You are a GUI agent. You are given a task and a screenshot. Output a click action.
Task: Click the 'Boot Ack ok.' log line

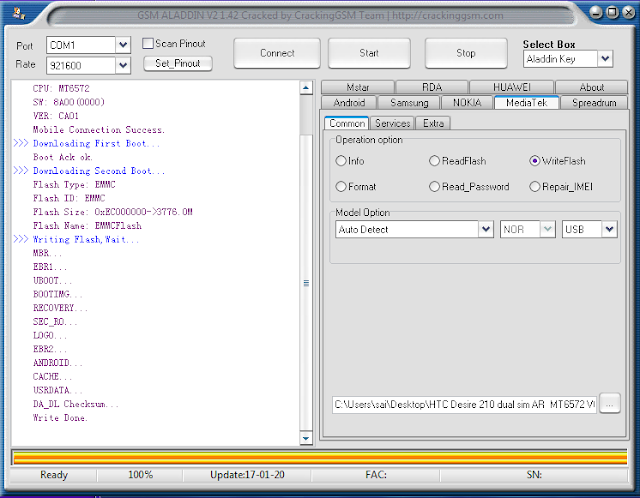(62, 157)
